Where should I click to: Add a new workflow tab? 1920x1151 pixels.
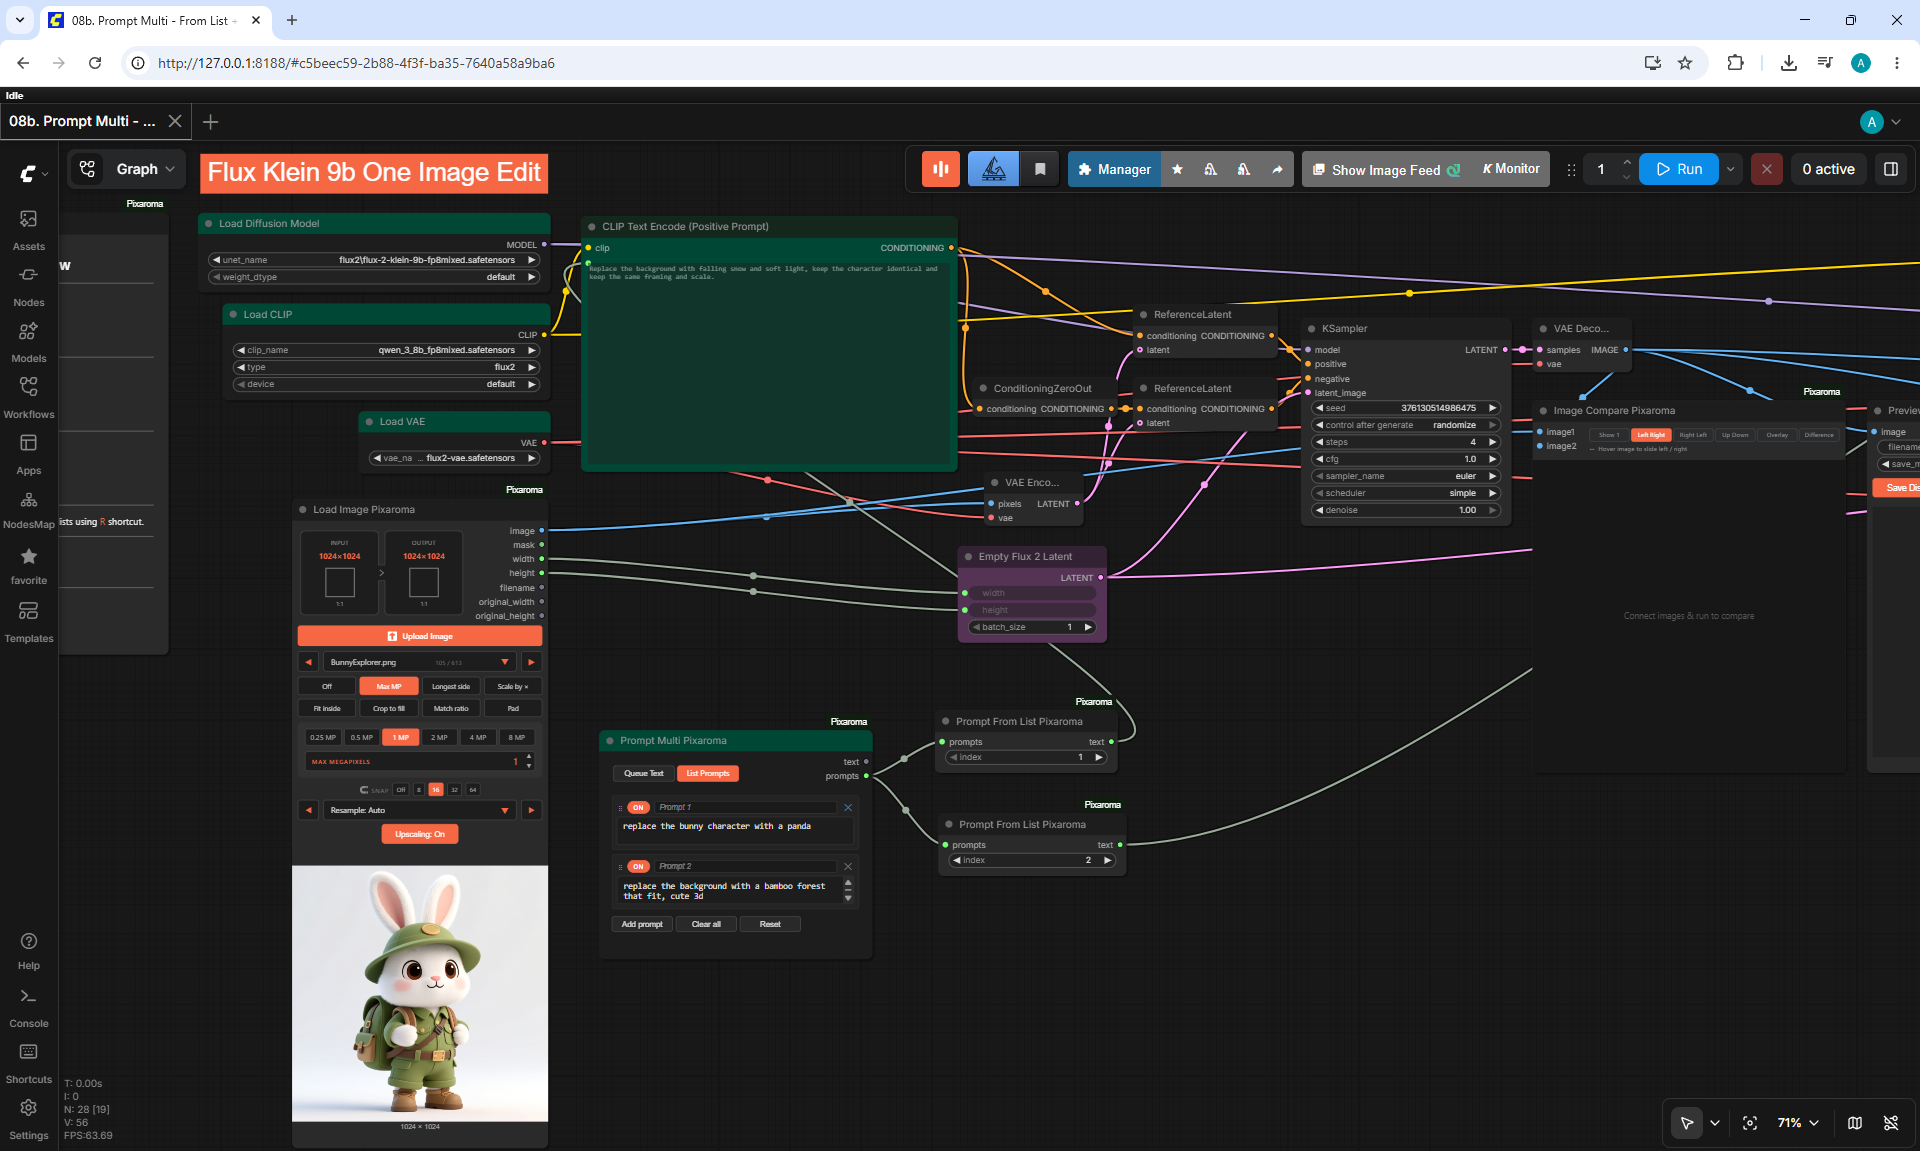pos(210,121)
